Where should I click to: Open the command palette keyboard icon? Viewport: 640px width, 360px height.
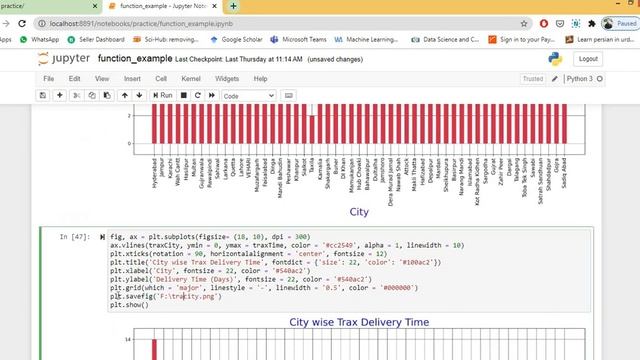[x=289, y=96]
